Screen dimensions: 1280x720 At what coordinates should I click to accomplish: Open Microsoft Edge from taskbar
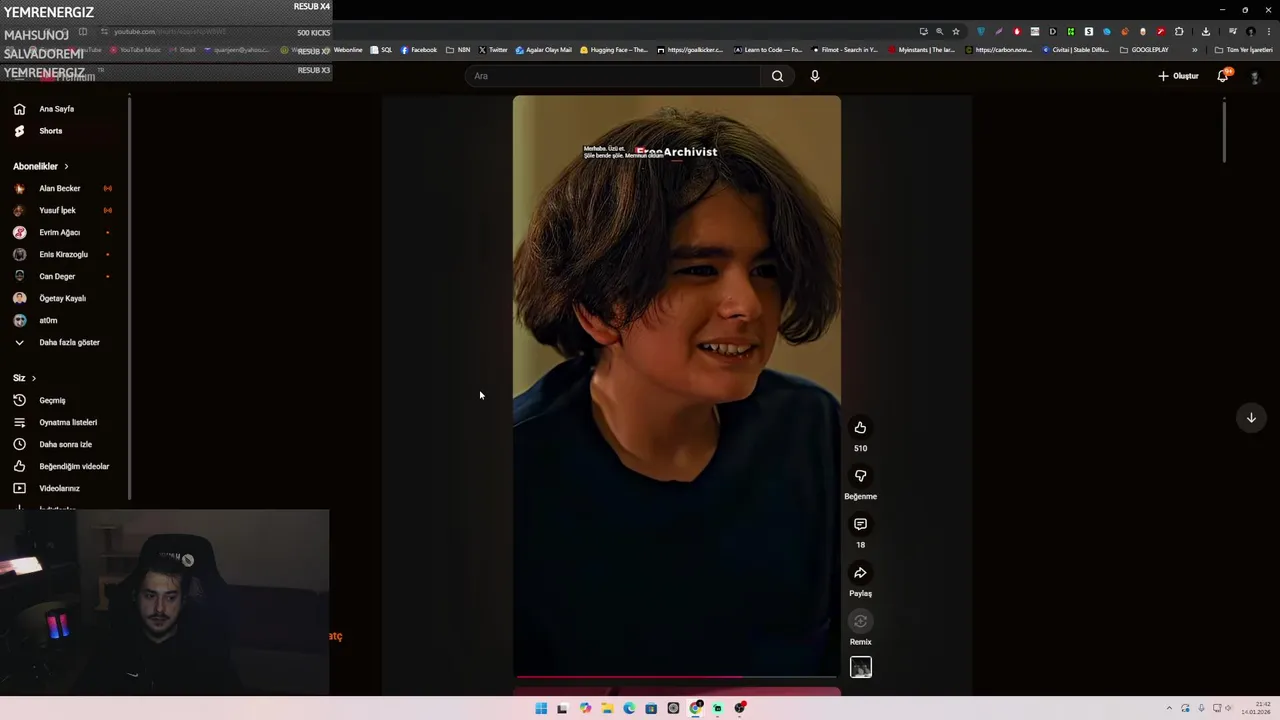pyautogui.click(x=629, y=708)
